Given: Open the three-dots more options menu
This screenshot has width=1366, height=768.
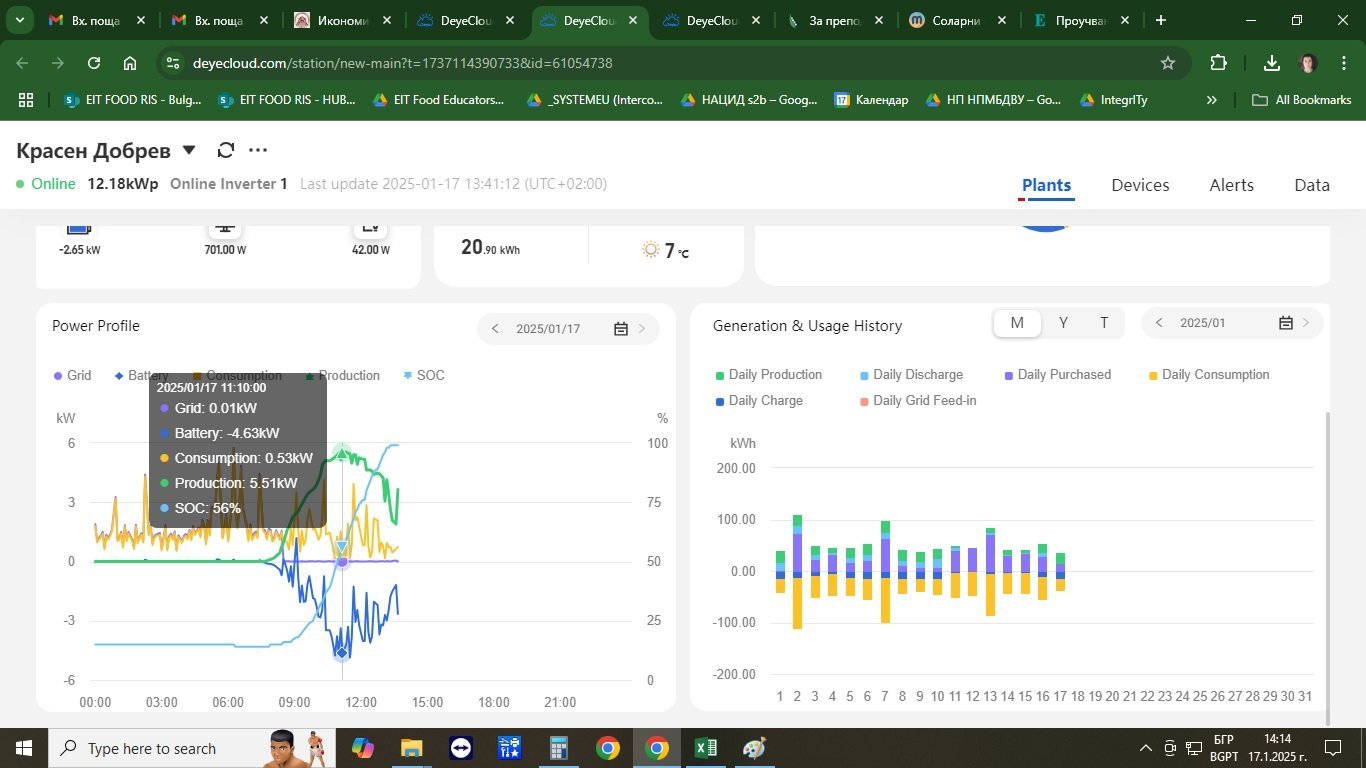Looking at the screenshot, I should (258, 150).
